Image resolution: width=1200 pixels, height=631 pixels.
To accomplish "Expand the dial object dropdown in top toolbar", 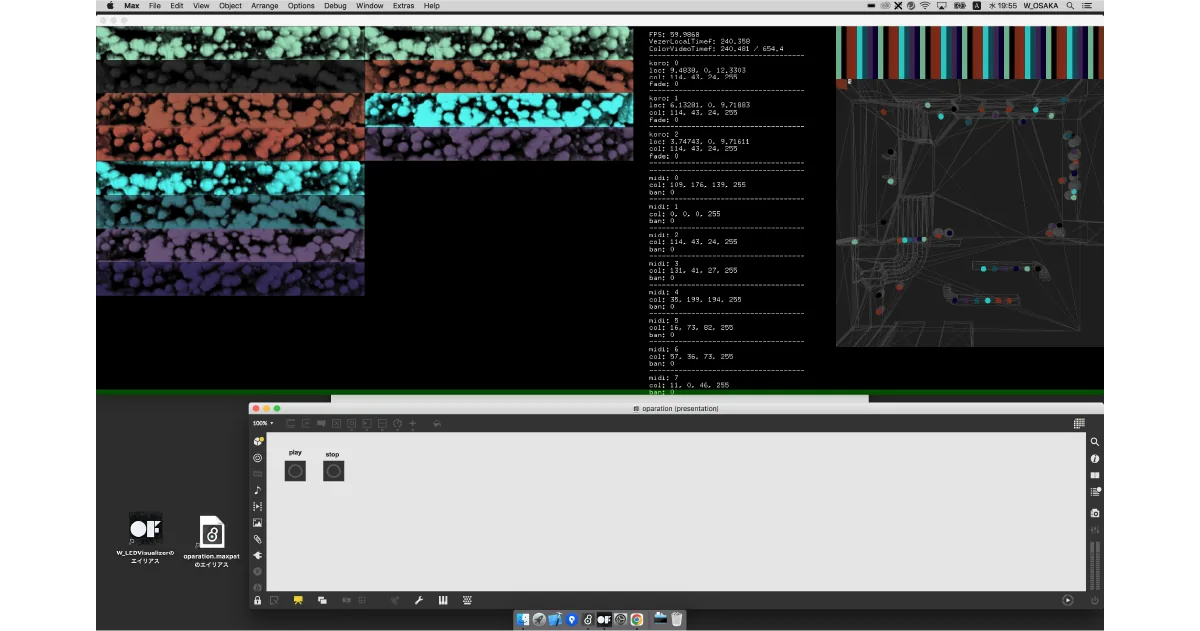I will 397,423.
